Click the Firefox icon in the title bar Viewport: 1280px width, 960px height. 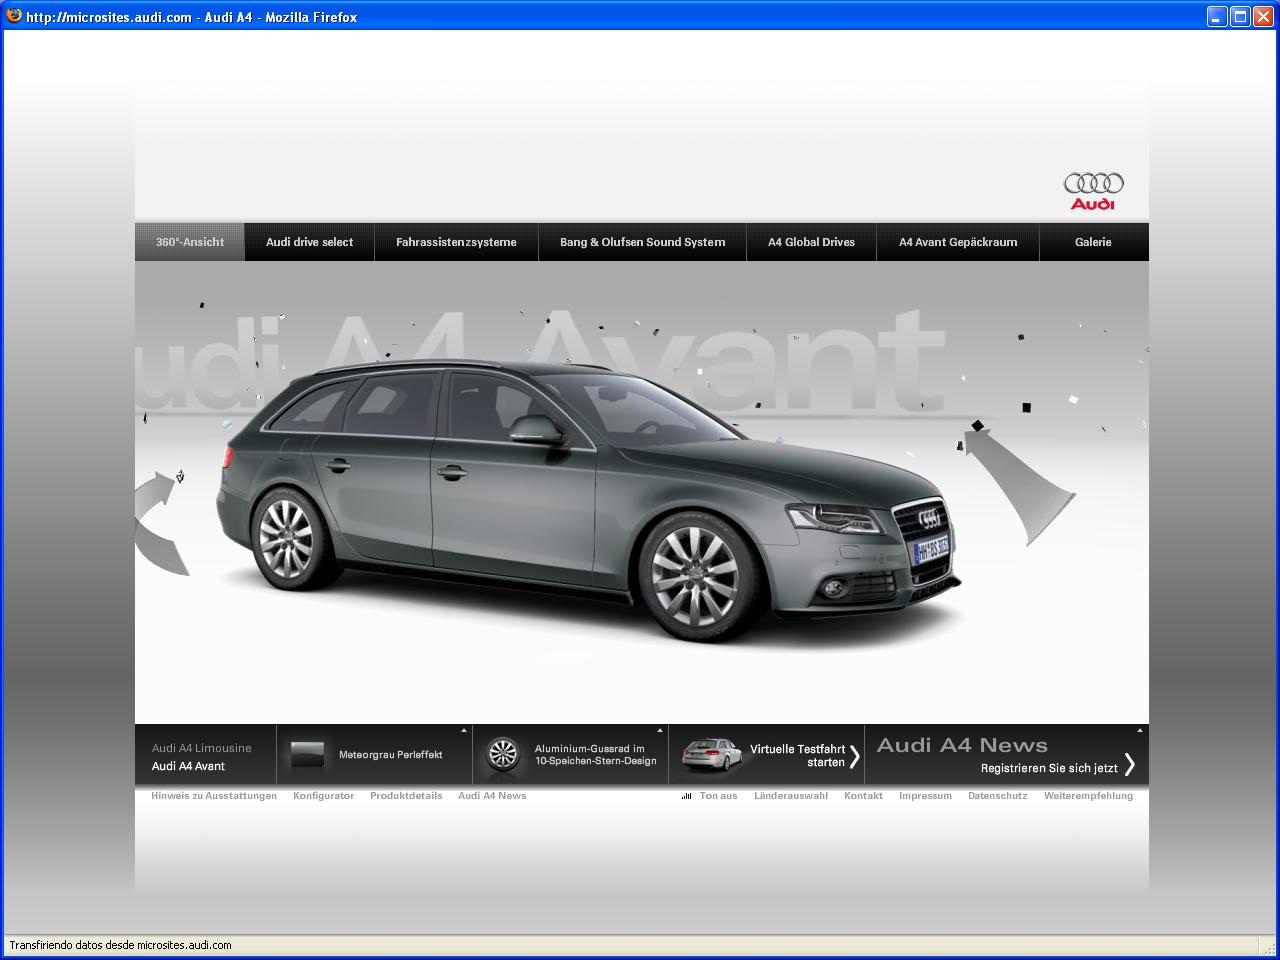pyautogui.click(x=14, y=16)
